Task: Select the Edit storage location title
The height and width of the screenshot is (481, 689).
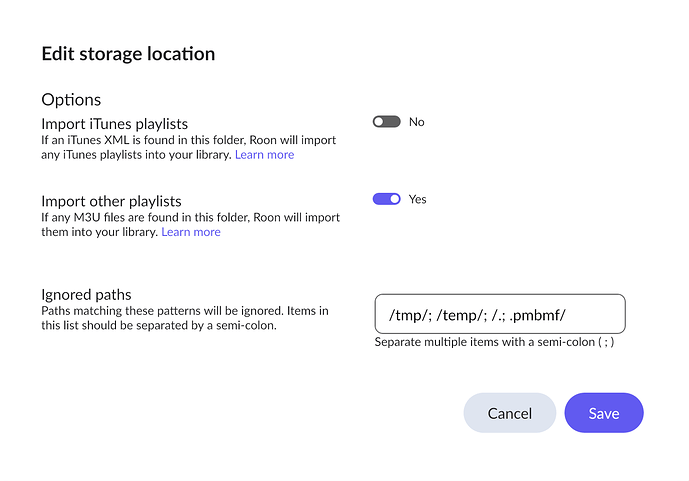Action: [x=128, y=54]
